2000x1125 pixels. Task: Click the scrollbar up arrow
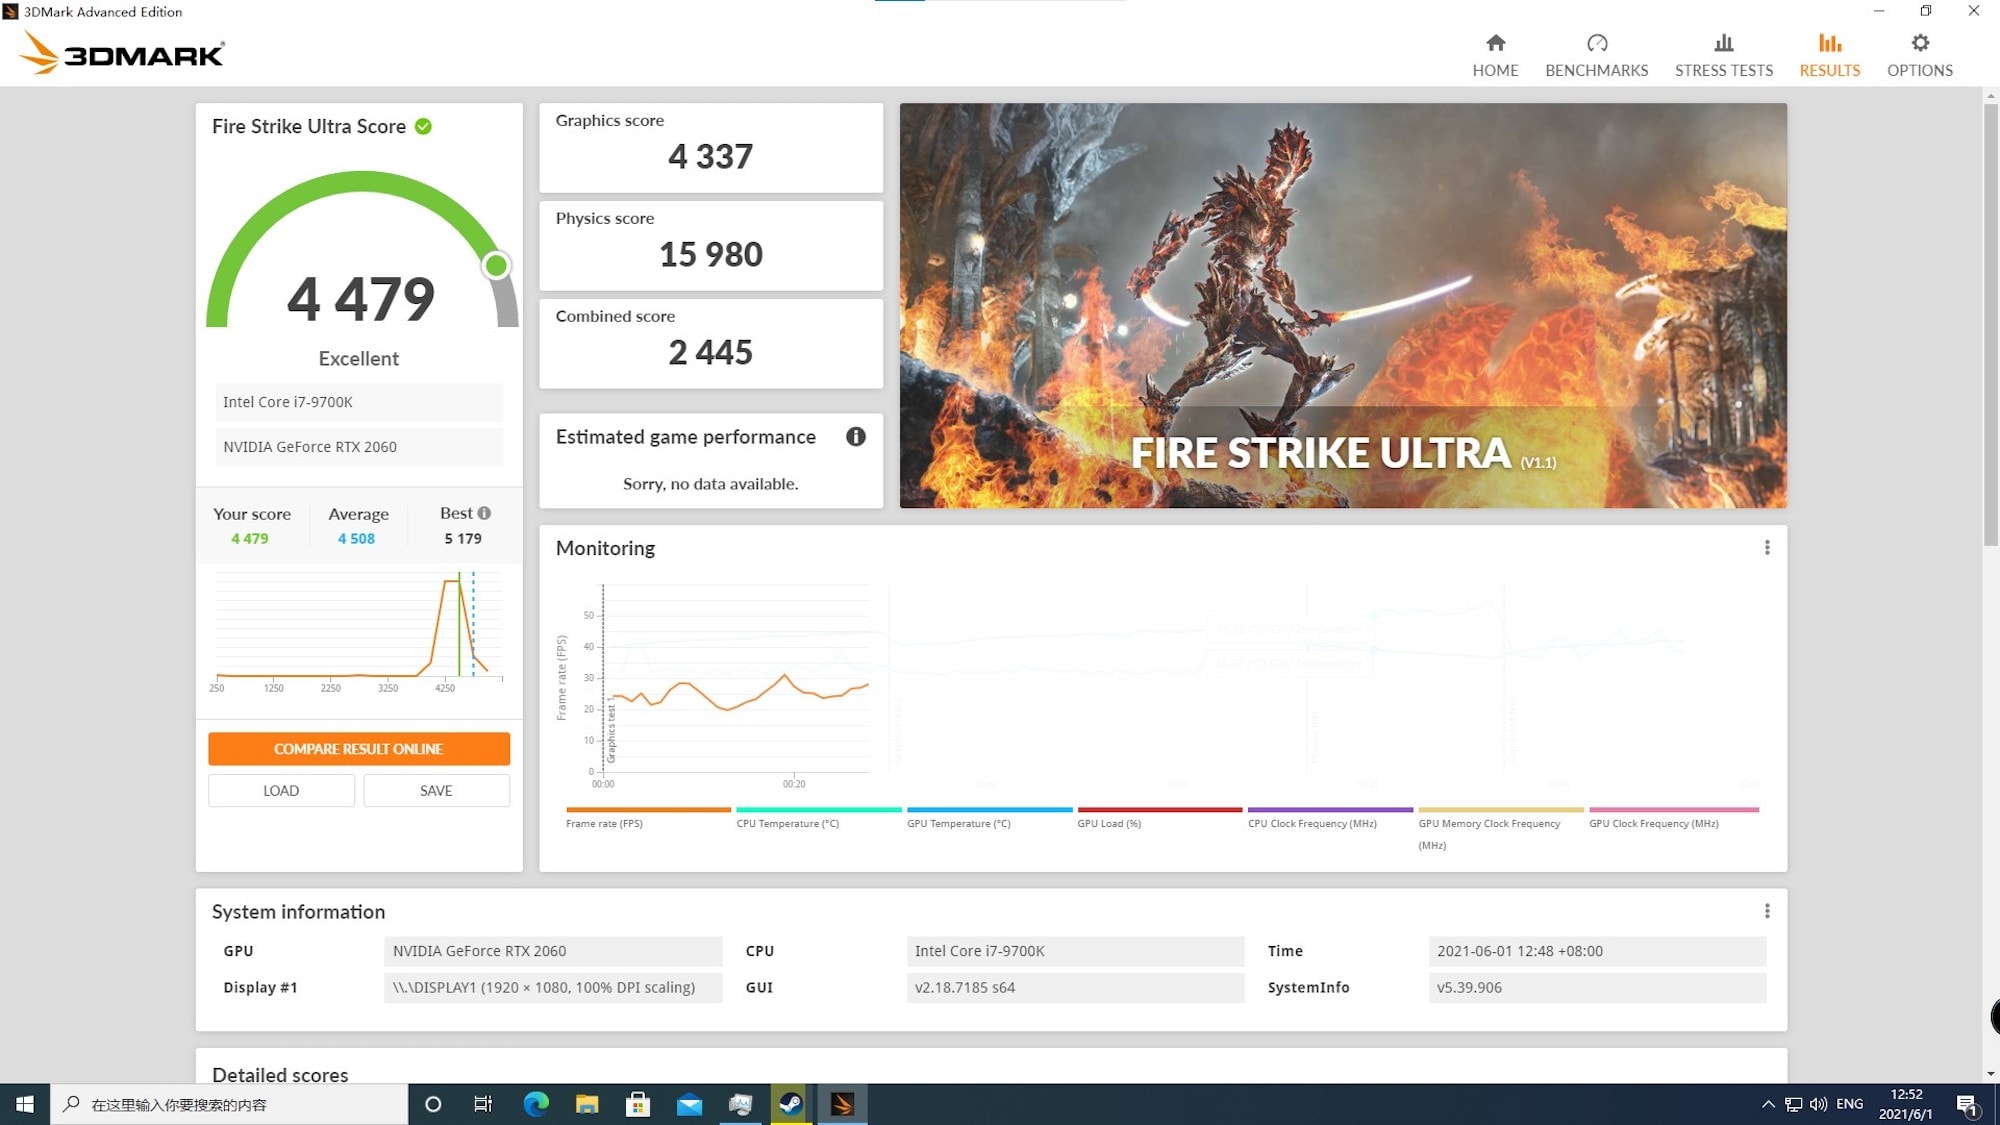tap(1990, 96)
